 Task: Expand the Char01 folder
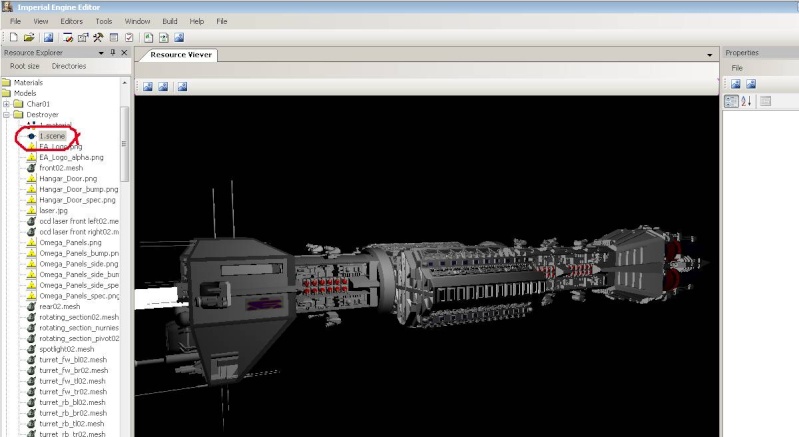(7, 104)
